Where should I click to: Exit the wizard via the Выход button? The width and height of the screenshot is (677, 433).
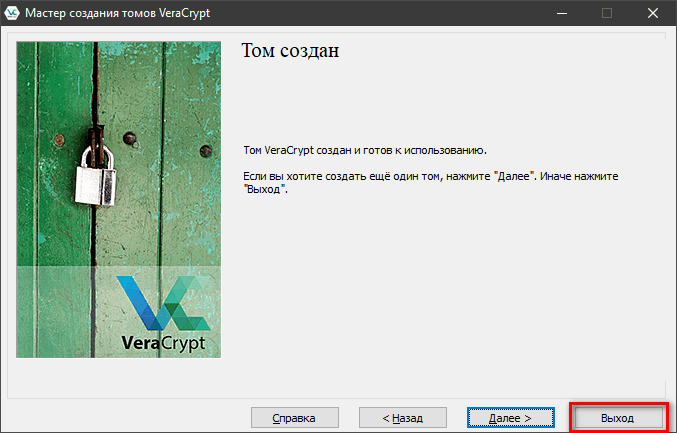[x=617, y=417]
